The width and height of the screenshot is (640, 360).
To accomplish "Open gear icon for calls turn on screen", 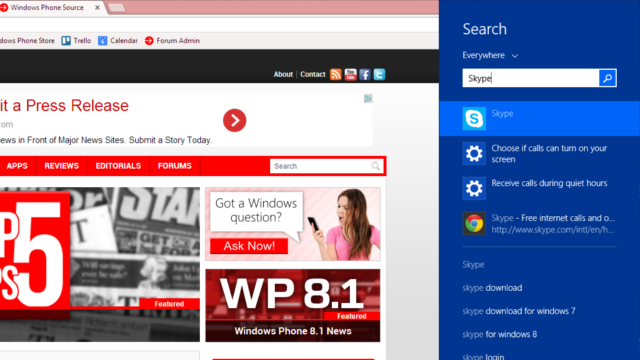I will tap(474, 153).
